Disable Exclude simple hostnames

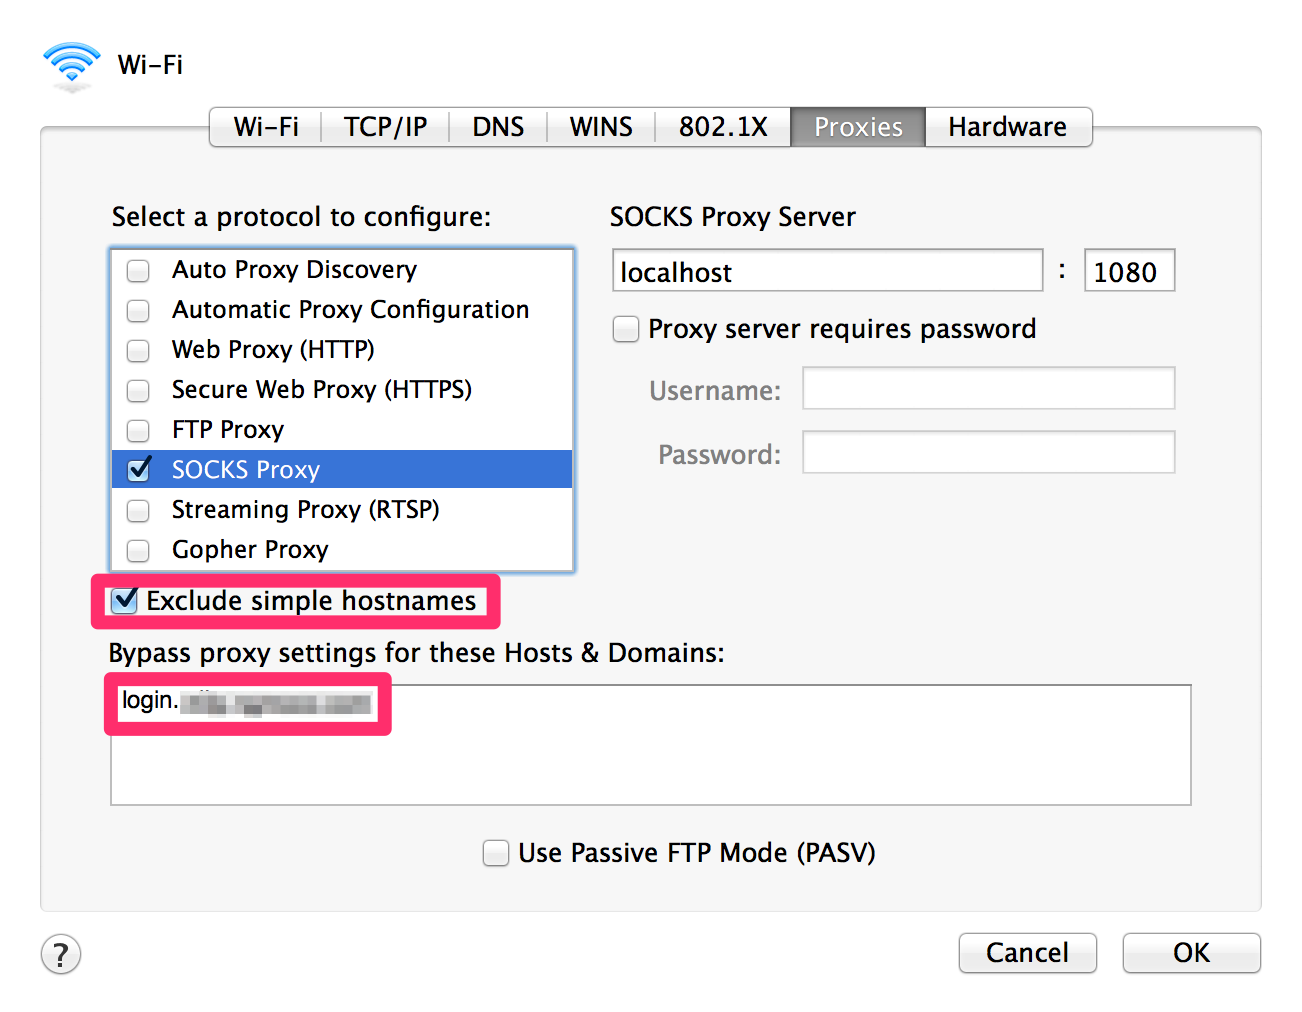pyautogui.click(x=124, y=600)
